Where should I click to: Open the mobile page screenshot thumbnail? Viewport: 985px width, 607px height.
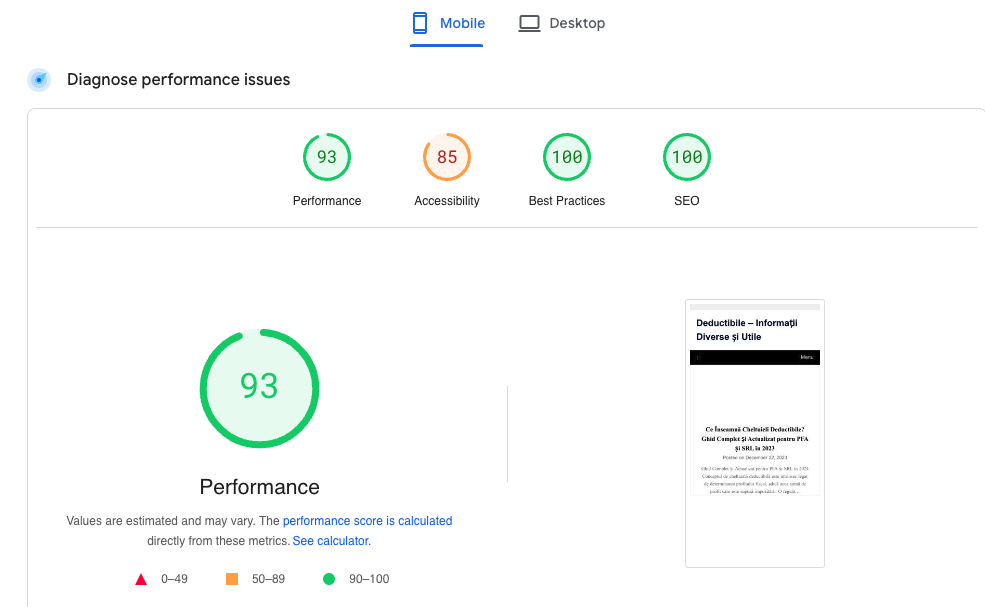755,433
